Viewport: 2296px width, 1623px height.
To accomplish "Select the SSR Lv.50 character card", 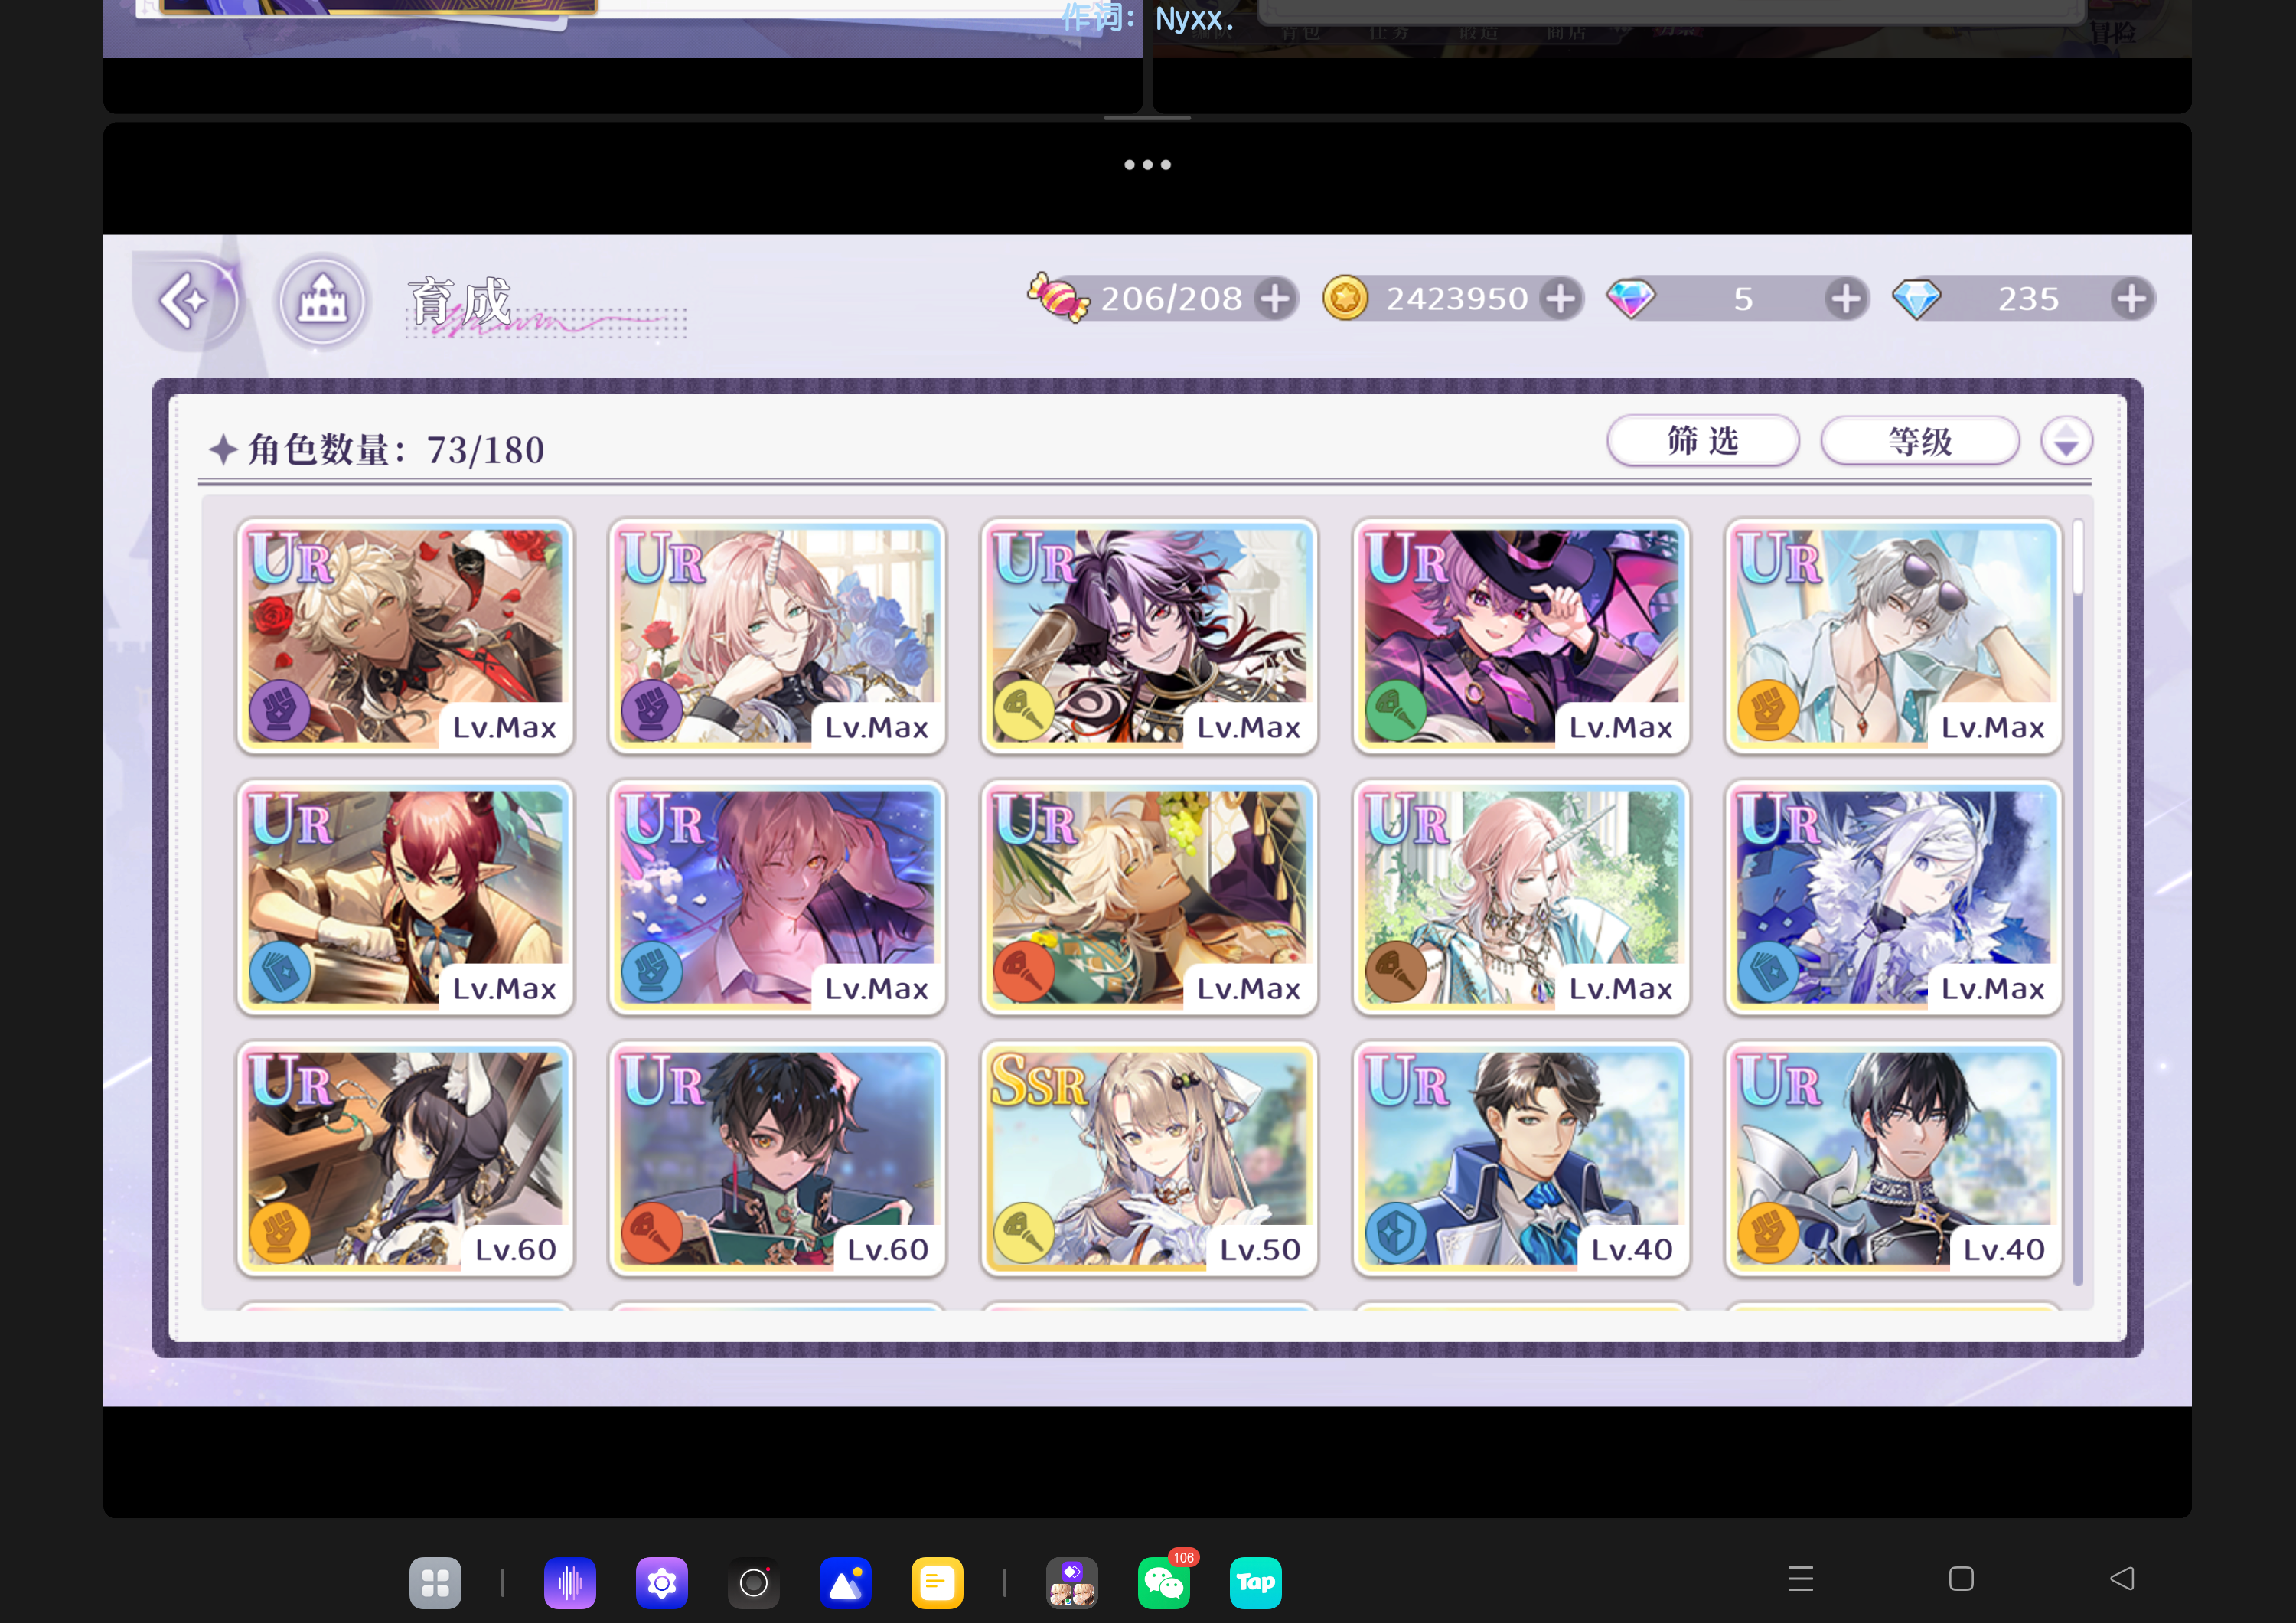I will (1148, 1158).
